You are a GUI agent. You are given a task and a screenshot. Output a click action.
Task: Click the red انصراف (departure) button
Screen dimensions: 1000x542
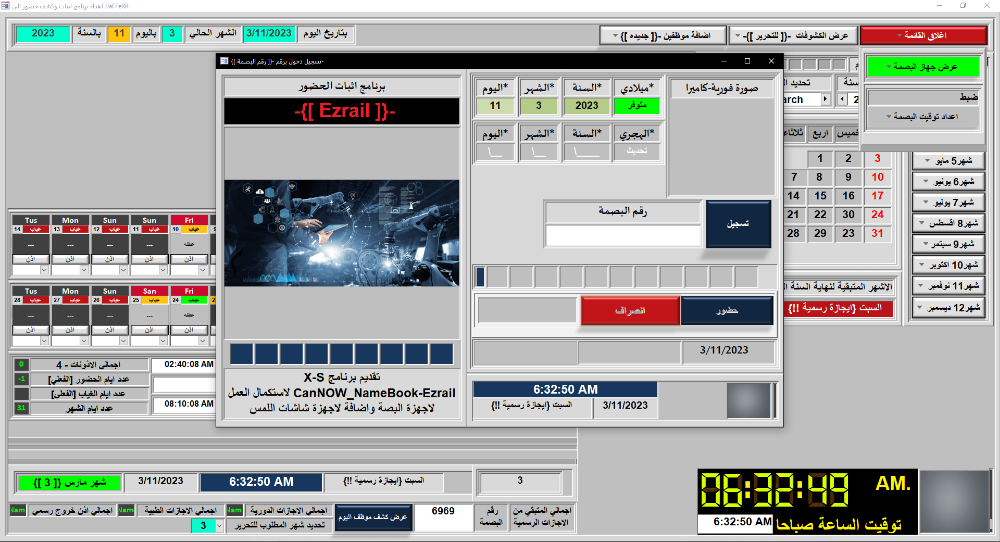pyautogui.click(x=629, y=311)
